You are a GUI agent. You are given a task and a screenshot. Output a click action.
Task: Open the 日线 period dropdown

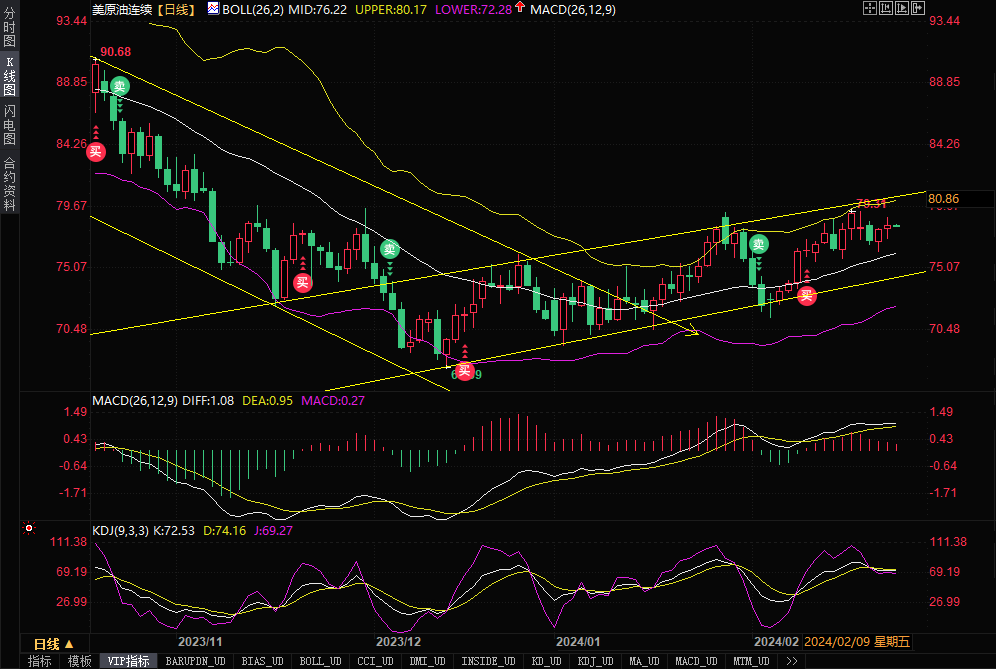(53, 642)
